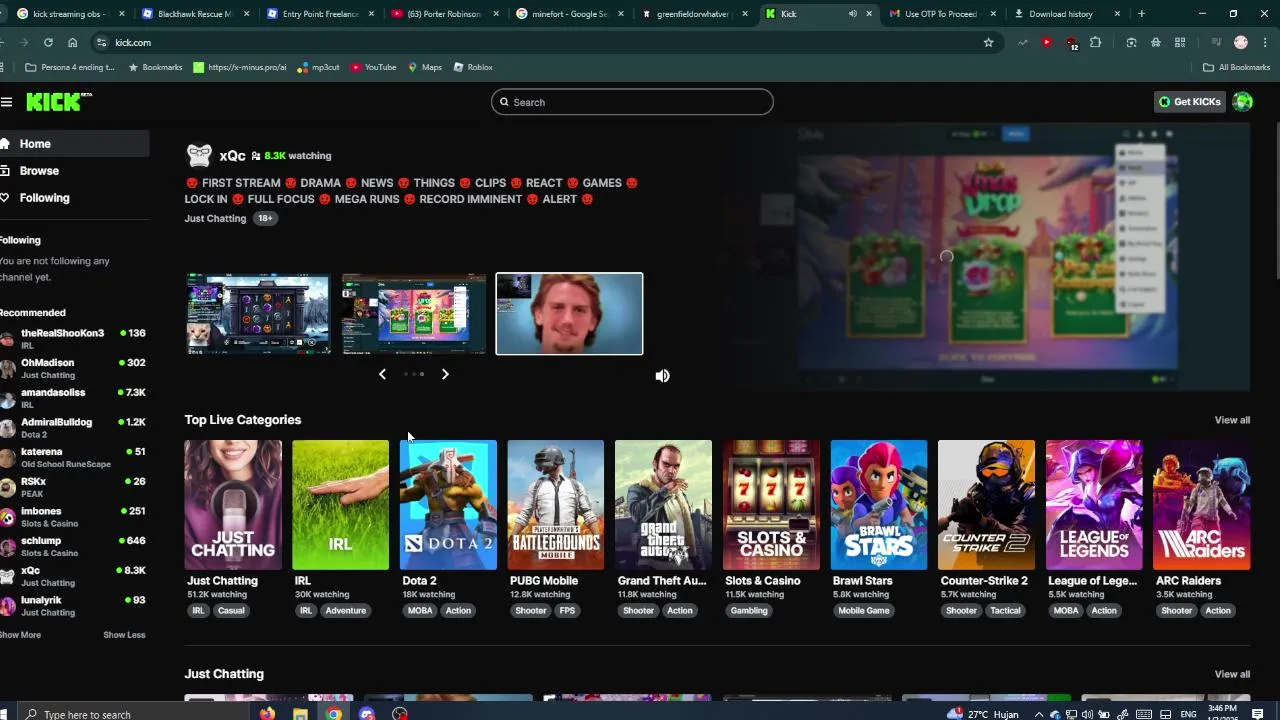Open xQc channel name link

click(x=232, y=156)
